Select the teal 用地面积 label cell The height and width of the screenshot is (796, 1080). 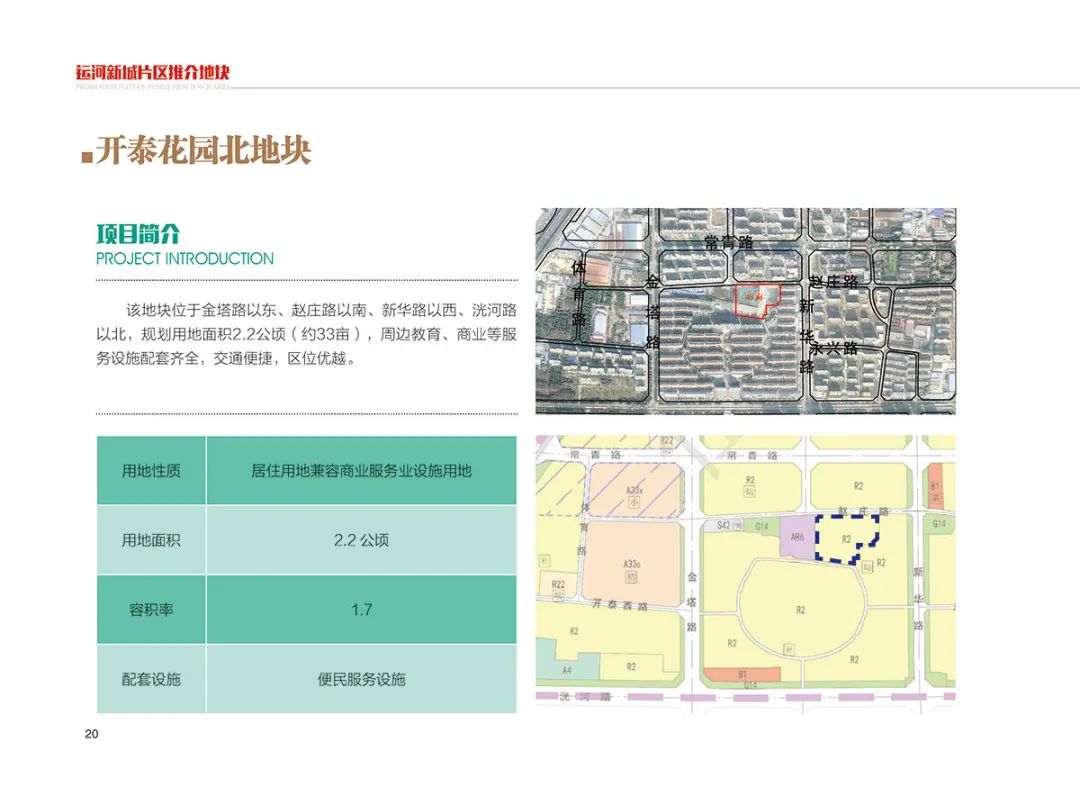(x=150, y=539)
